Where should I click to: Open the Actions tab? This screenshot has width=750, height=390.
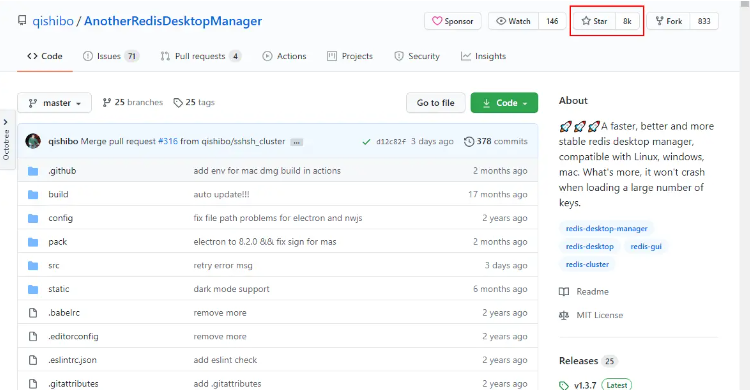tap(284, 56)
